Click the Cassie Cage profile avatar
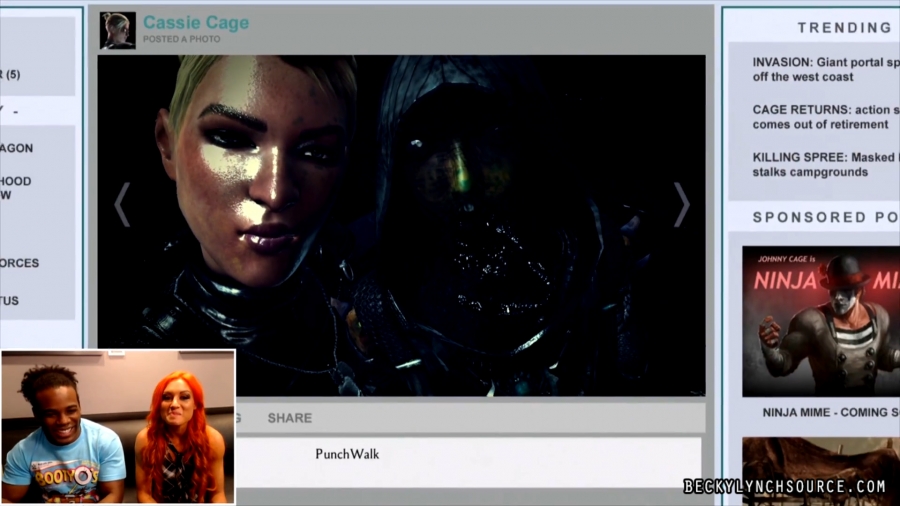This screenshot has height=506, width=900. [117, 30]
